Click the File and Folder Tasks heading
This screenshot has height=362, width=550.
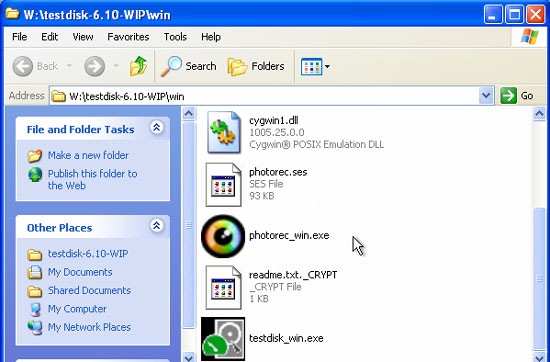[x=80, y=129]
